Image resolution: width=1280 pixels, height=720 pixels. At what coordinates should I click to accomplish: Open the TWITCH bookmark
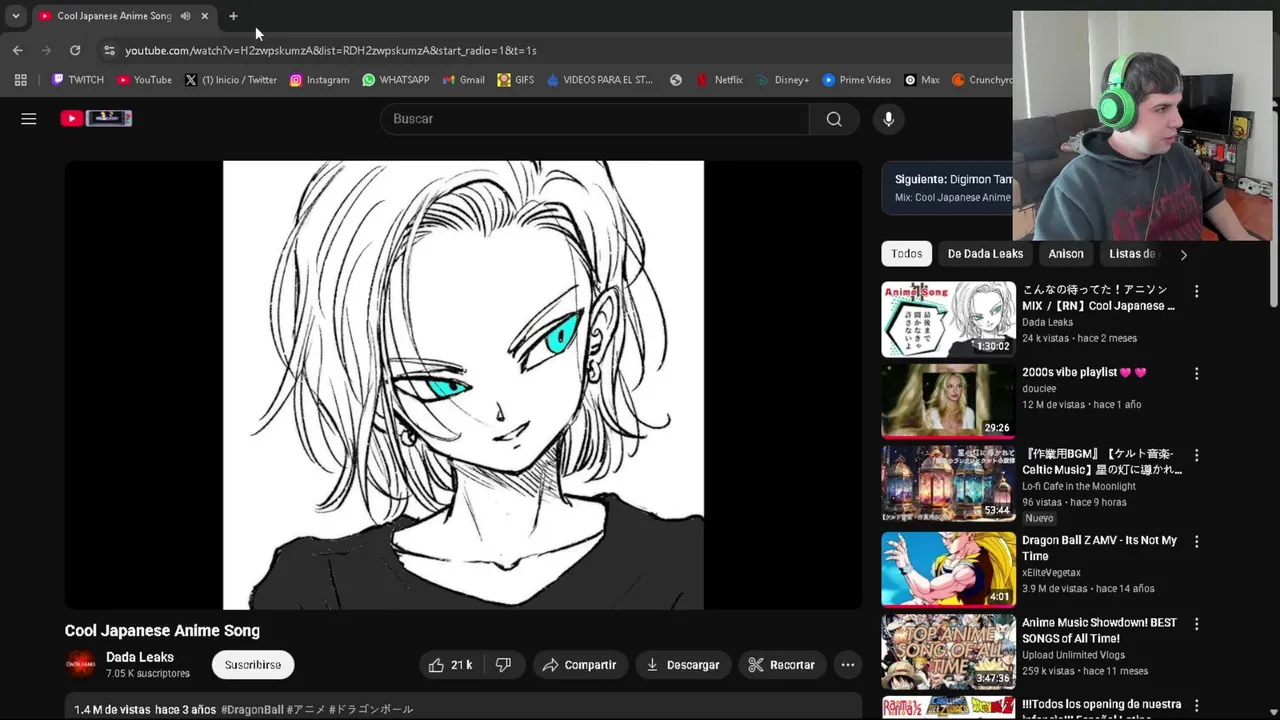77,80
